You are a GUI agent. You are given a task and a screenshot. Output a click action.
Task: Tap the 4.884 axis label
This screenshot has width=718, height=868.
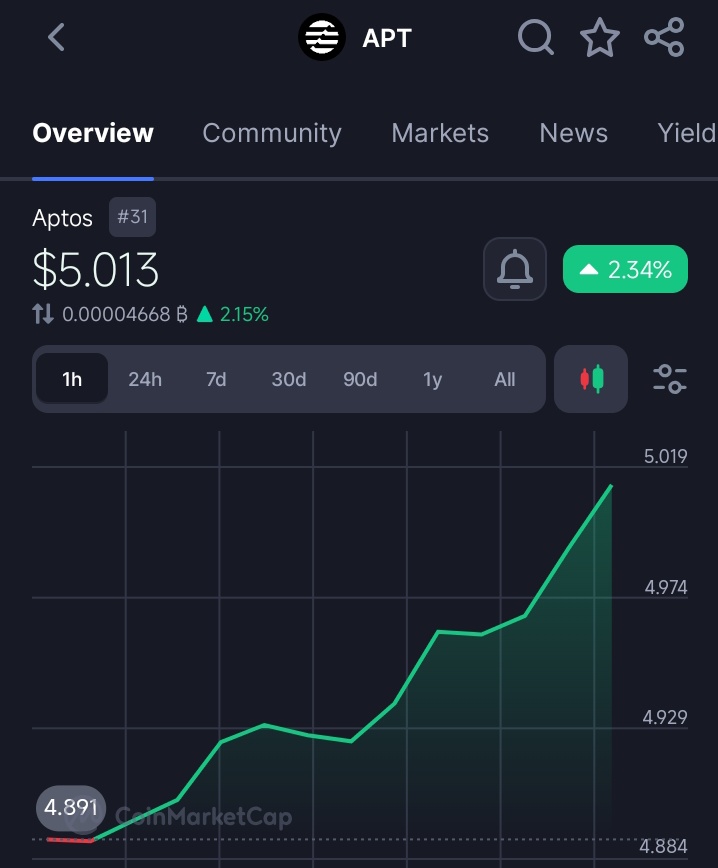point(663,846)
